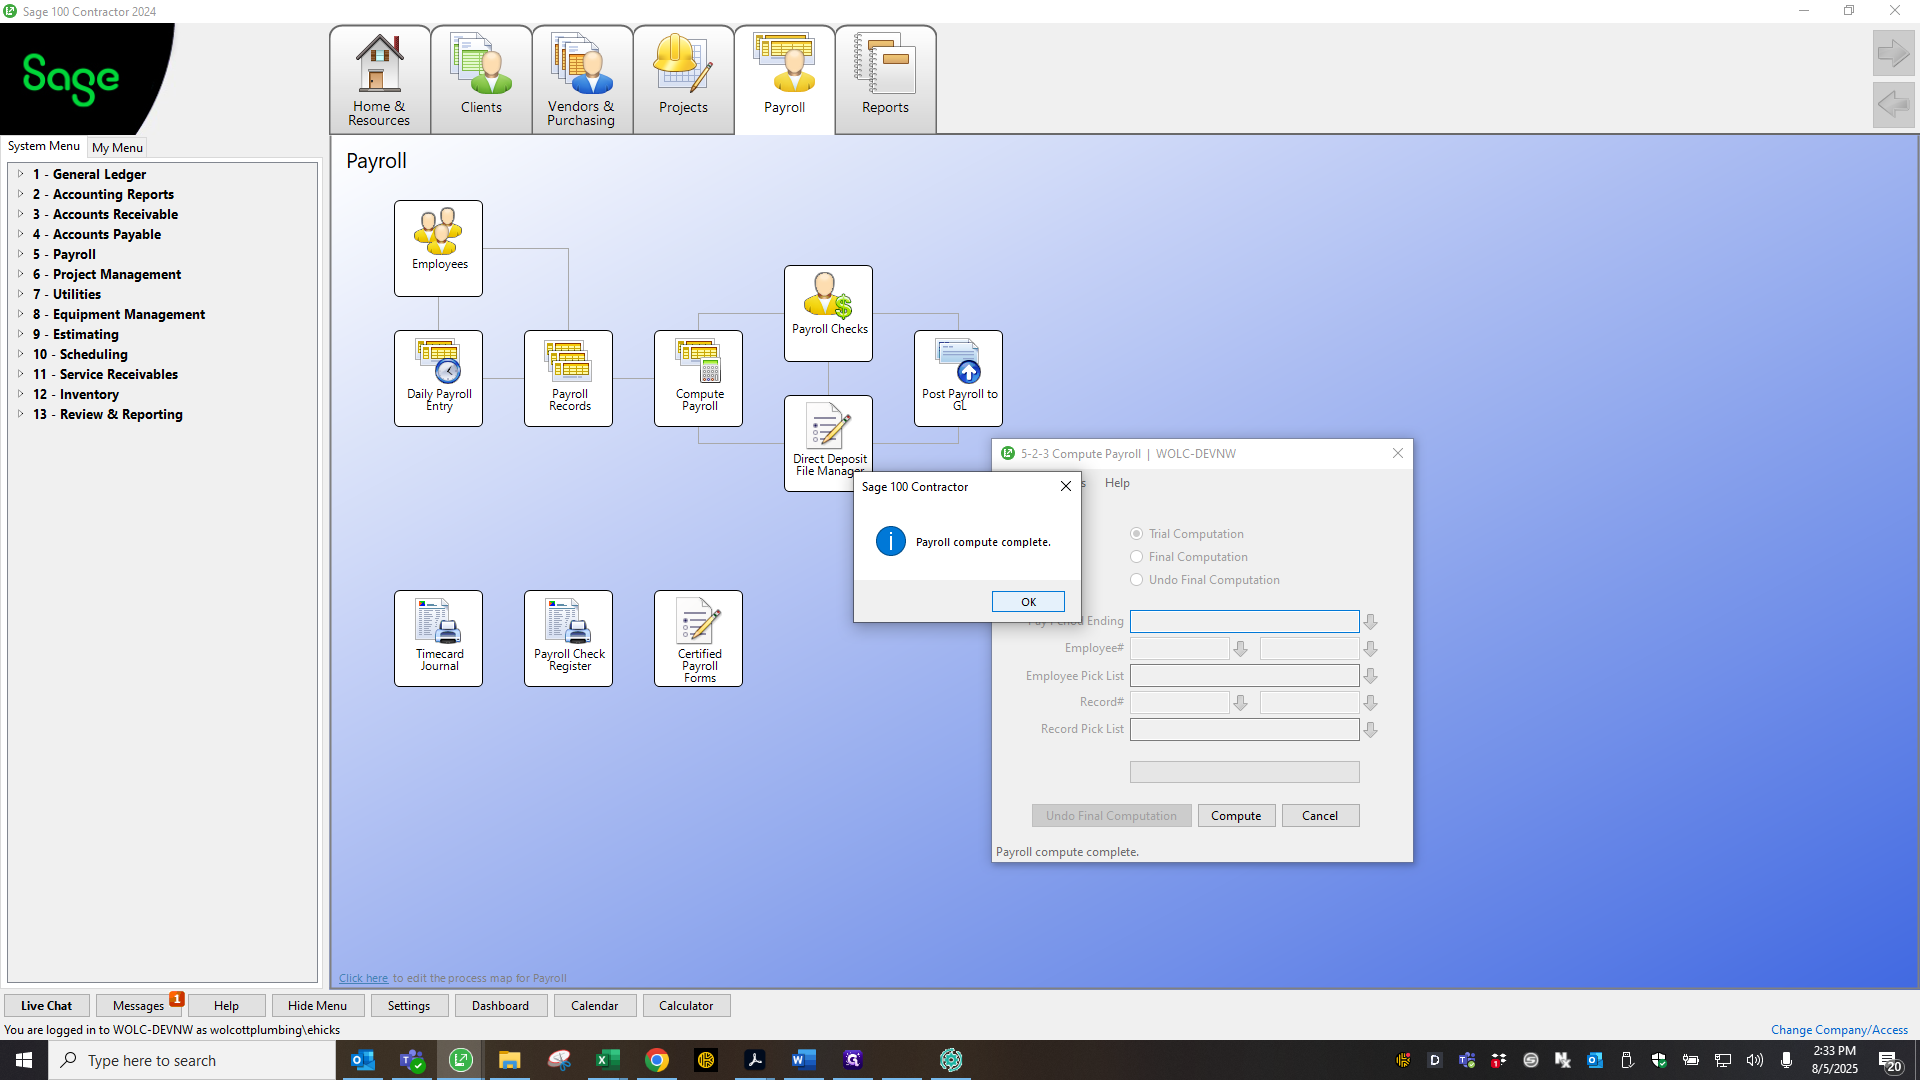Switch to Clients tab
1920x1080 pixels.
point(481,80)
